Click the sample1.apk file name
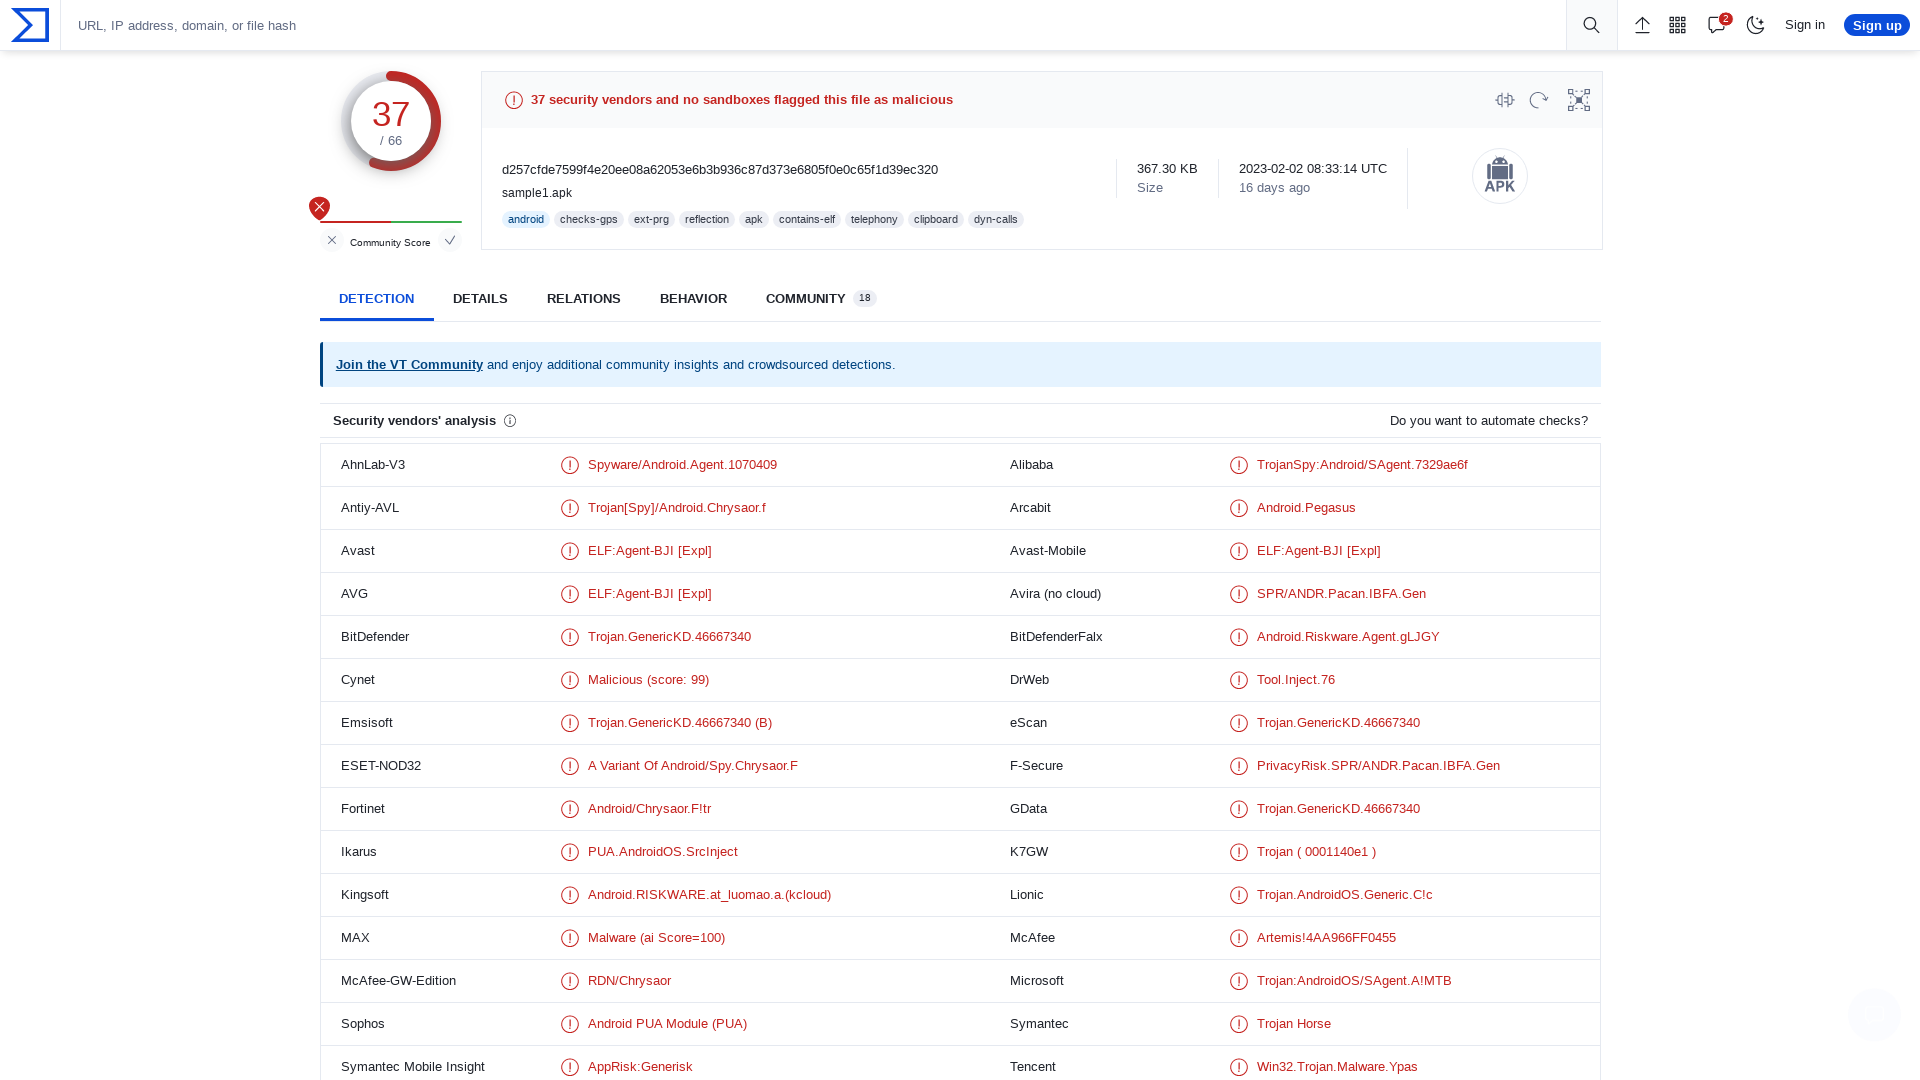1920x1080 pixels. coord(537,193)
